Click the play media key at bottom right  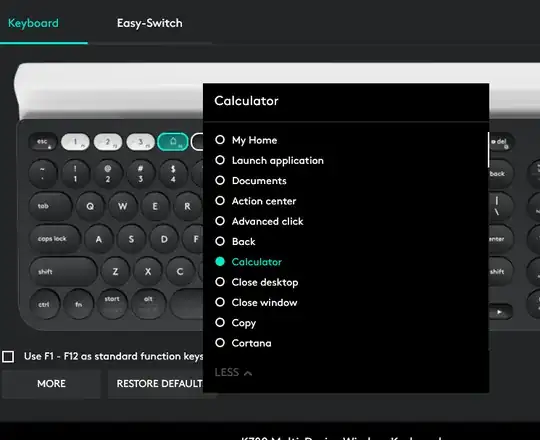click(x=500, y=312)
